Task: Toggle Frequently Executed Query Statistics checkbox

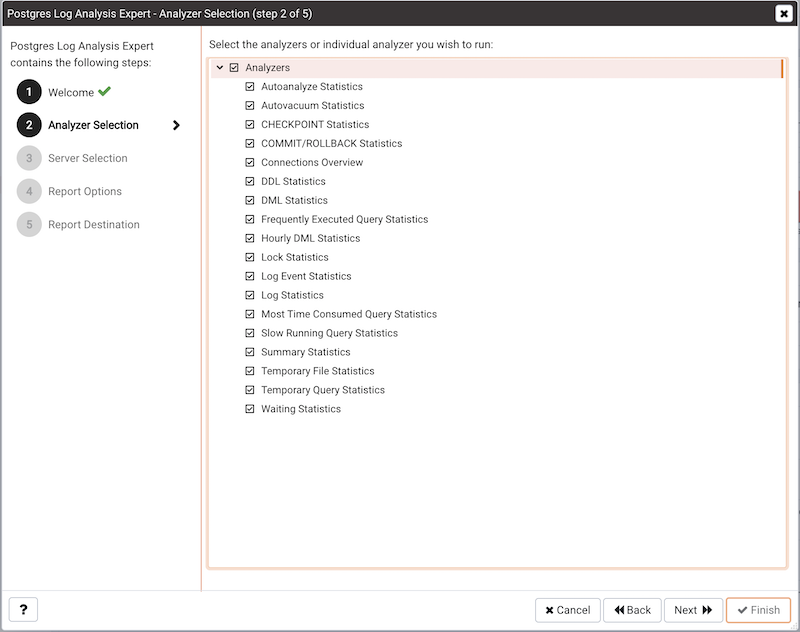Action: pyautogui.click(x=249, y=219)
